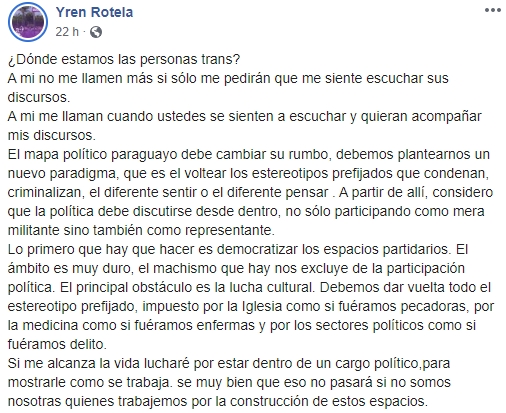Screen dimensions: 506x413
Task: Click the line "militante sino también como representante."
Action: (x=141, y=230)
